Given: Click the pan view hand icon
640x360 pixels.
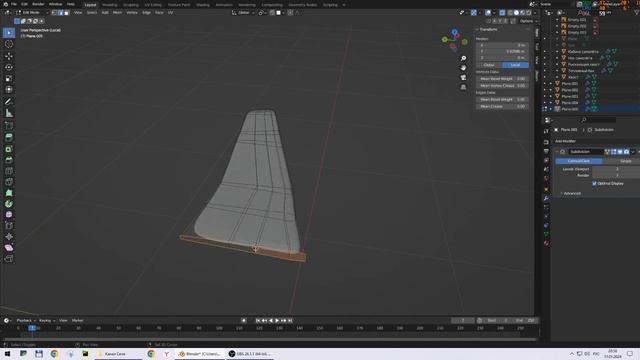Looking at the screenshot, I should tap(463, 68).
